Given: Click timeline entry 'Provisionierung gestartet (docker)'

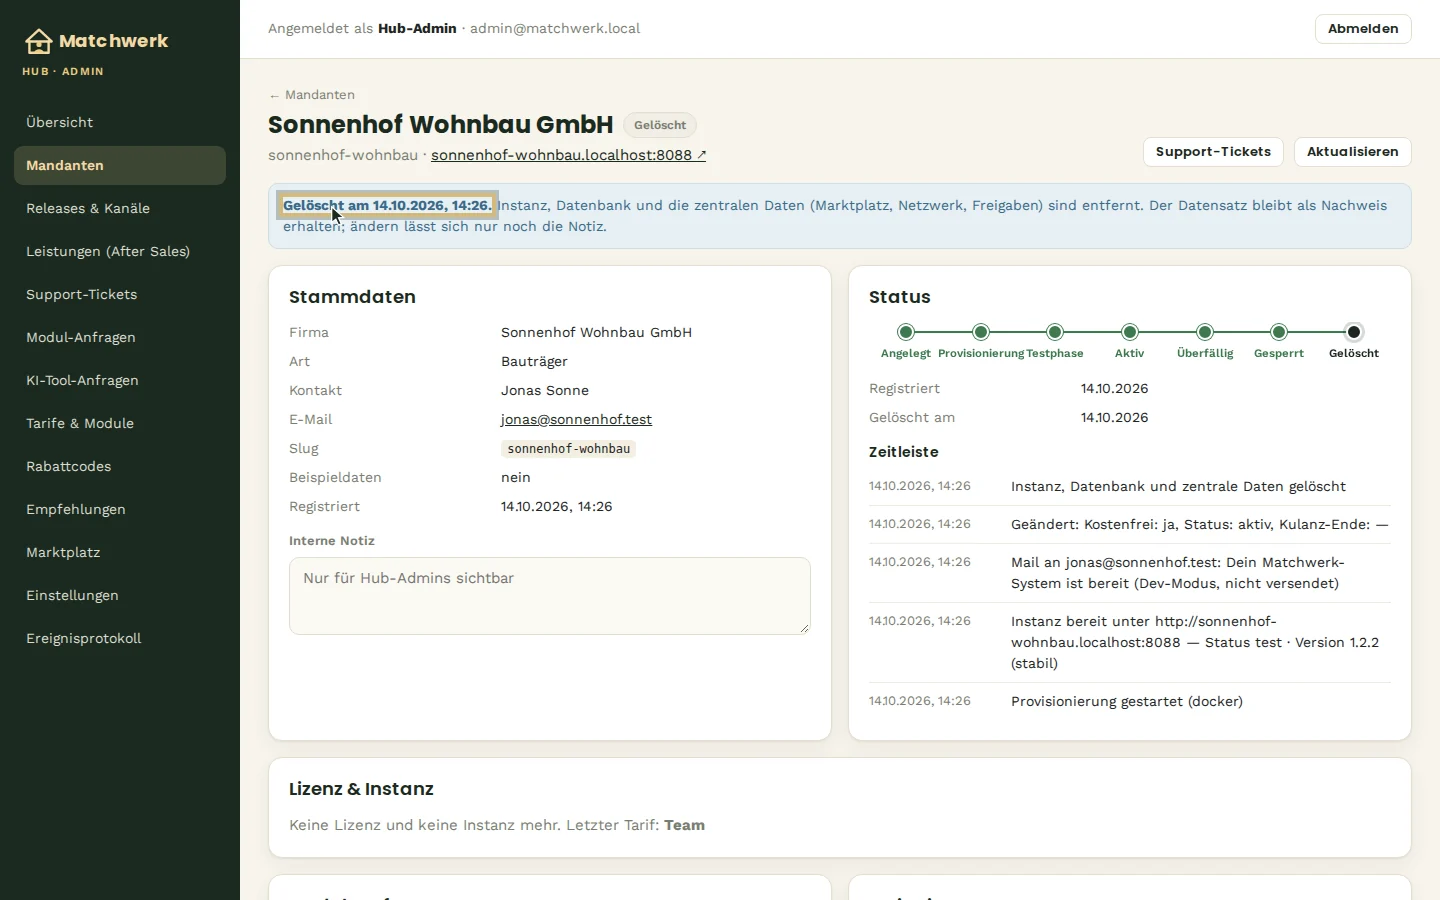Looking at the screenshot, I should tap(1127, 701).
